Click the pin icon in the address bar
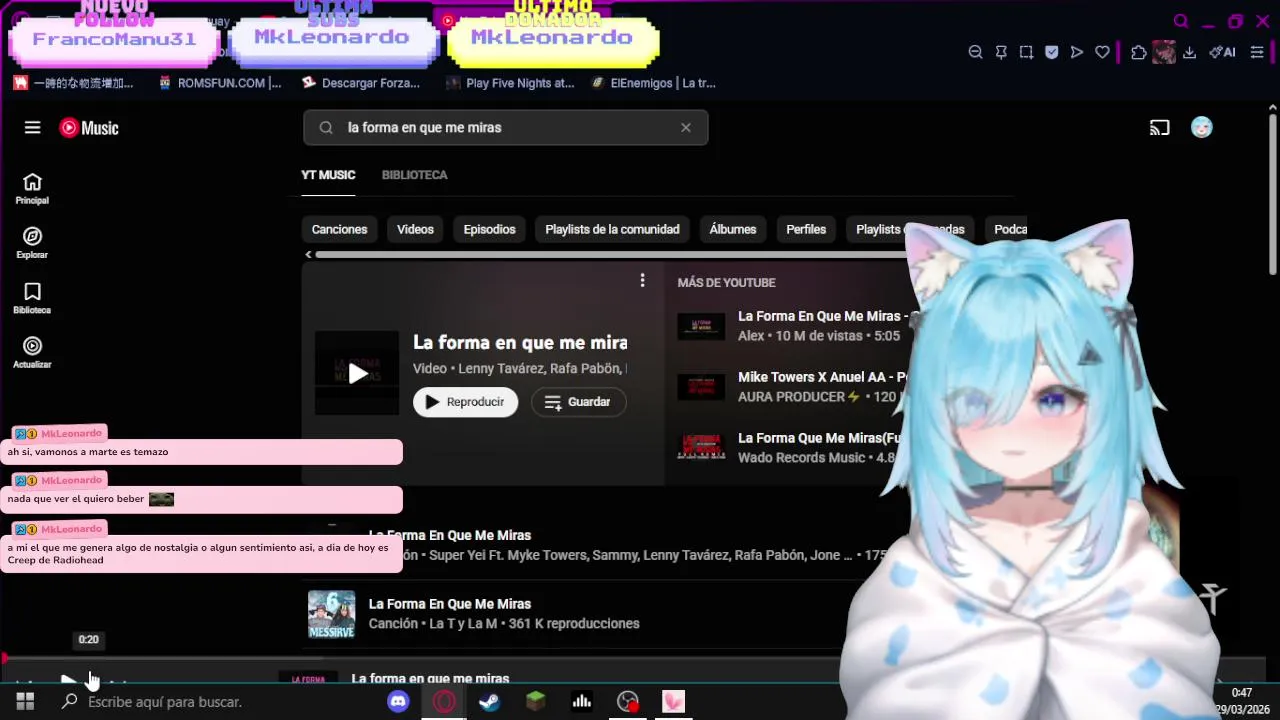The image size is (1280, 720). (x=1001, y=52)
